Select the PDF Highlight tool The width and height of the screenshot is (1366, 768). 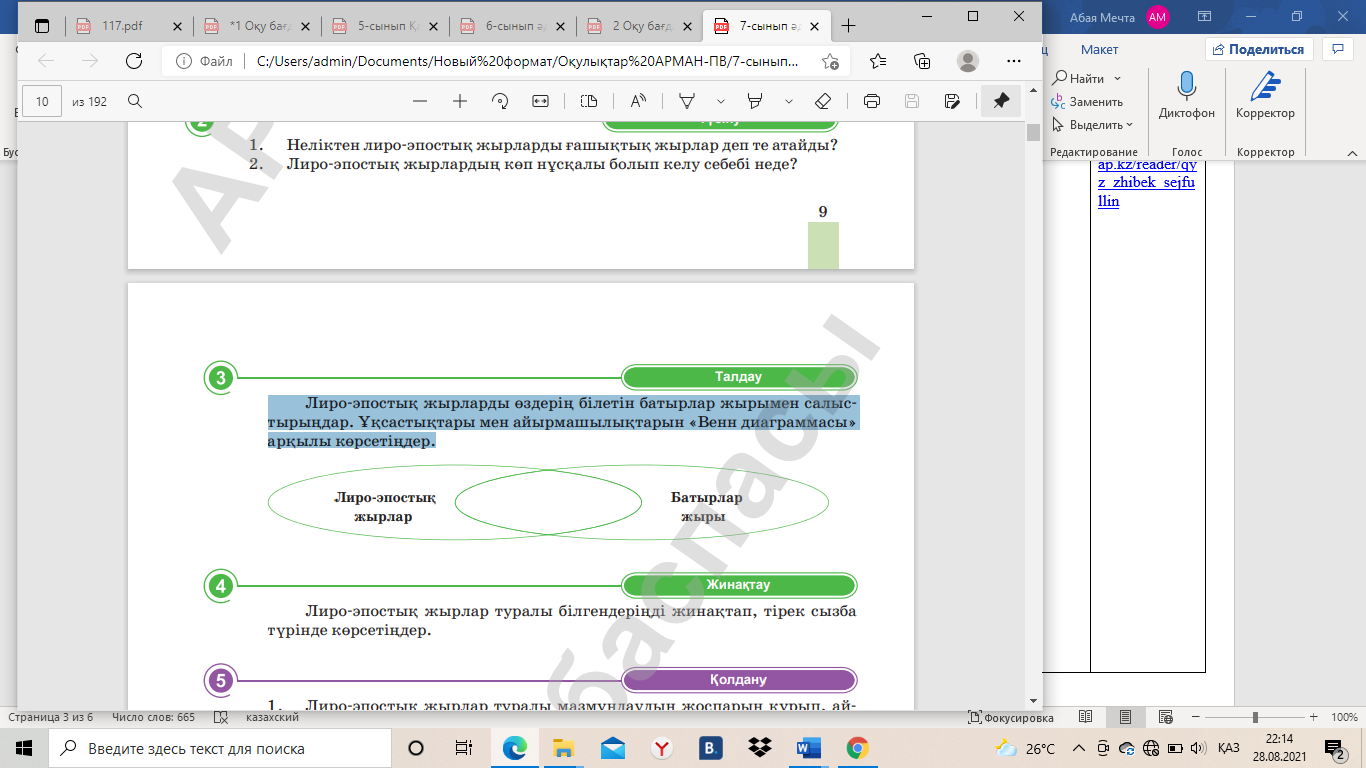756,101
